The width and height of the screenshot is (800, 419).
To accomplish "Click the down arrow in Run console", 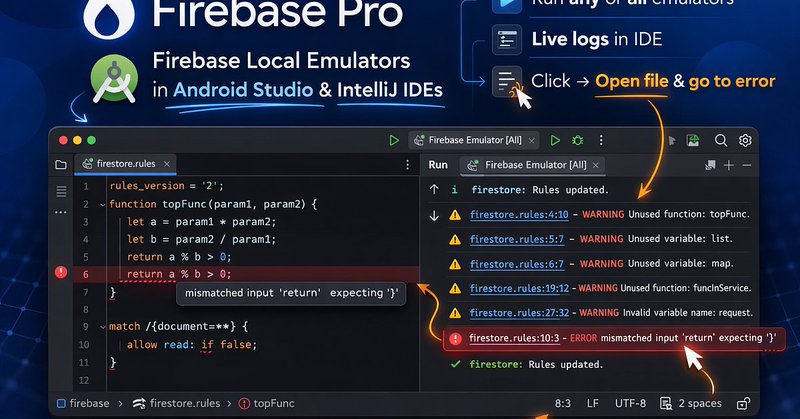I will pos(434,215).
